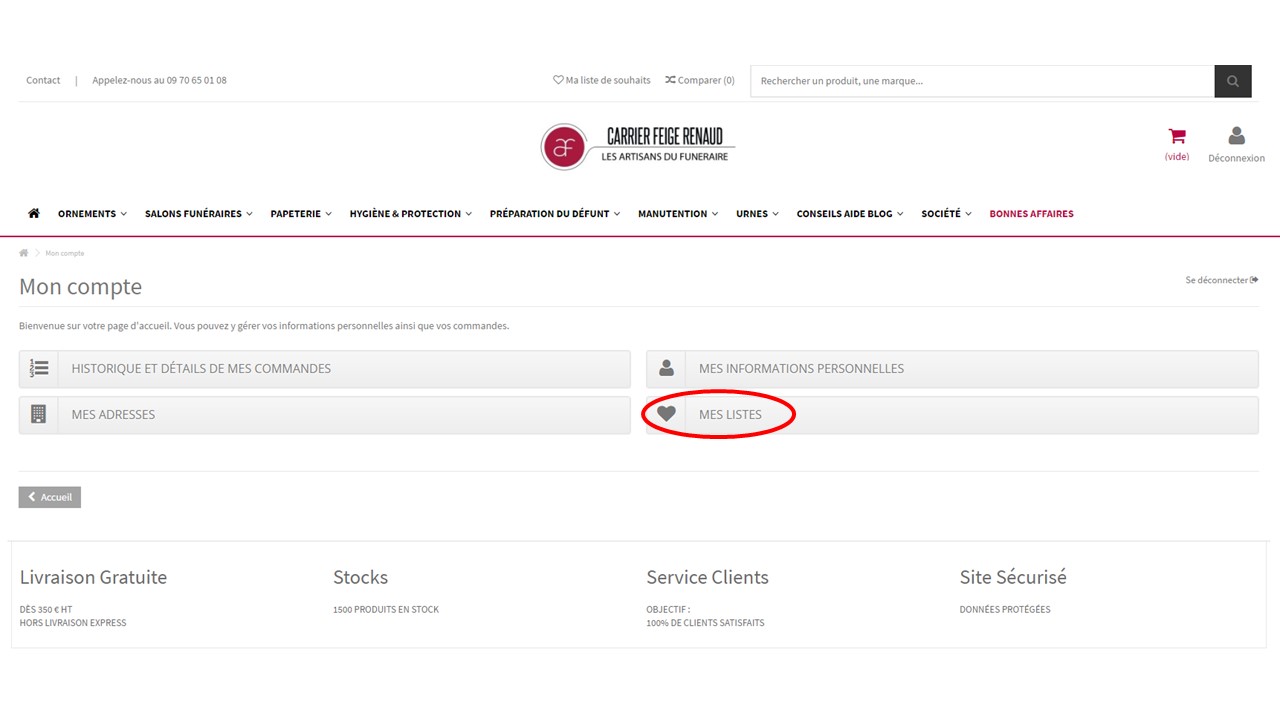Screen dimensions: 1280x720
Task: Expand the Conseils Aide Blog menu
Action: click(850, 213)
